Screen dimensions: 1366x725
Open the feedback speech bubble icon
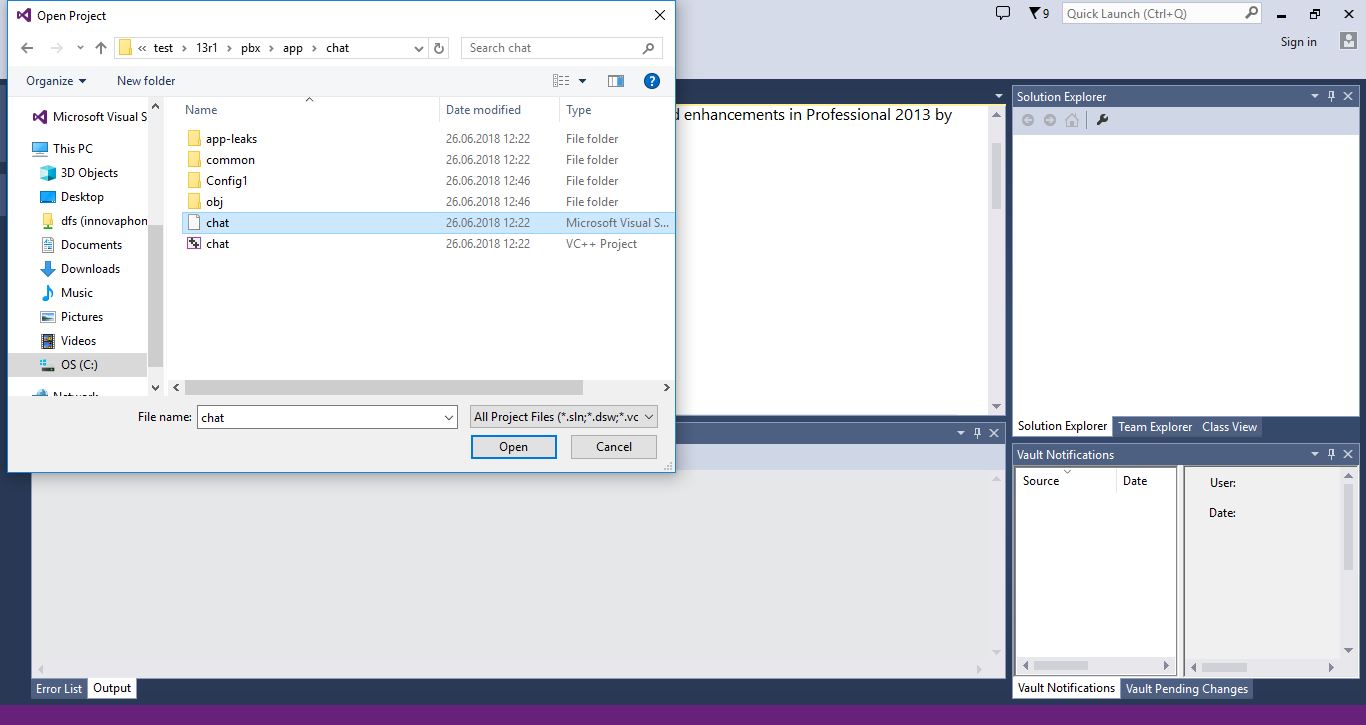(x=1003, y=13)
